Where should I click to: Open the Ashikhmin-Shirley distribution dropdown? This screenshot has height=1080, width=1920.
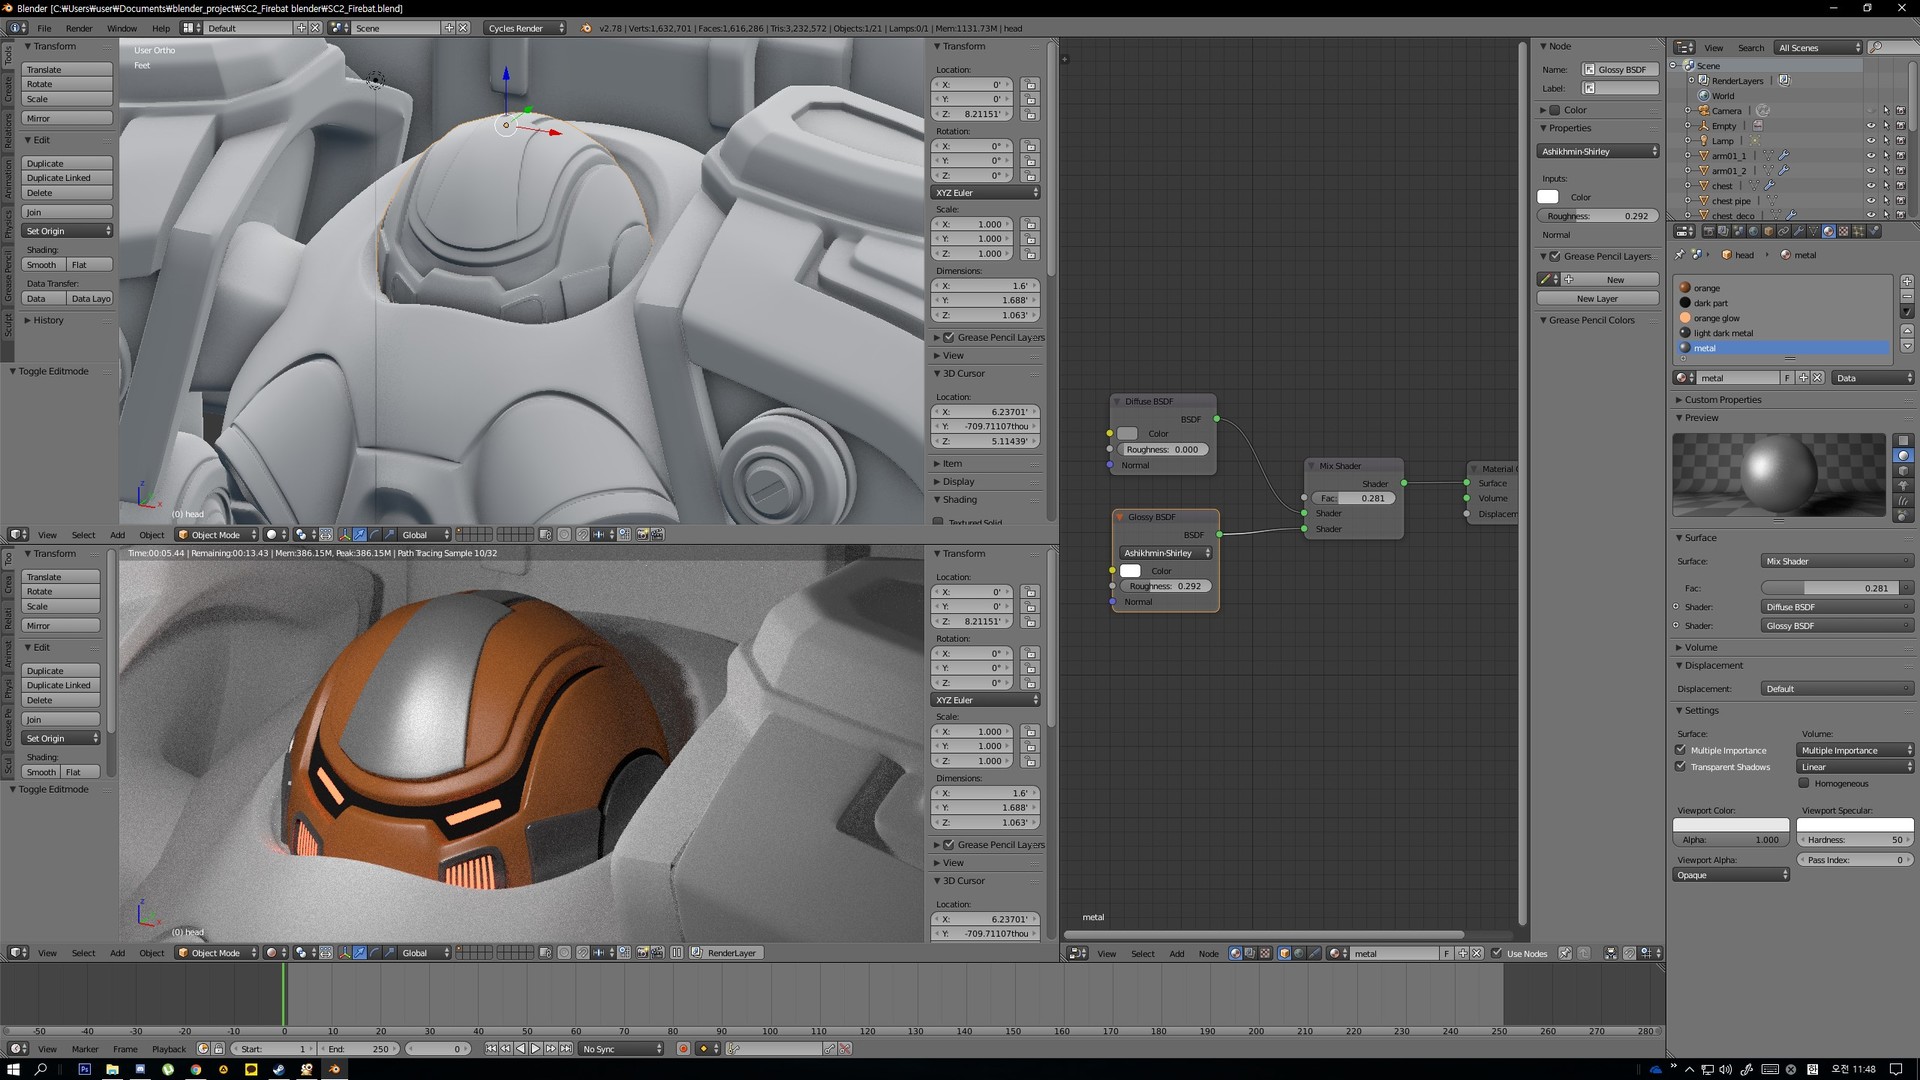pyautogui.click(x=1597, y=151)
